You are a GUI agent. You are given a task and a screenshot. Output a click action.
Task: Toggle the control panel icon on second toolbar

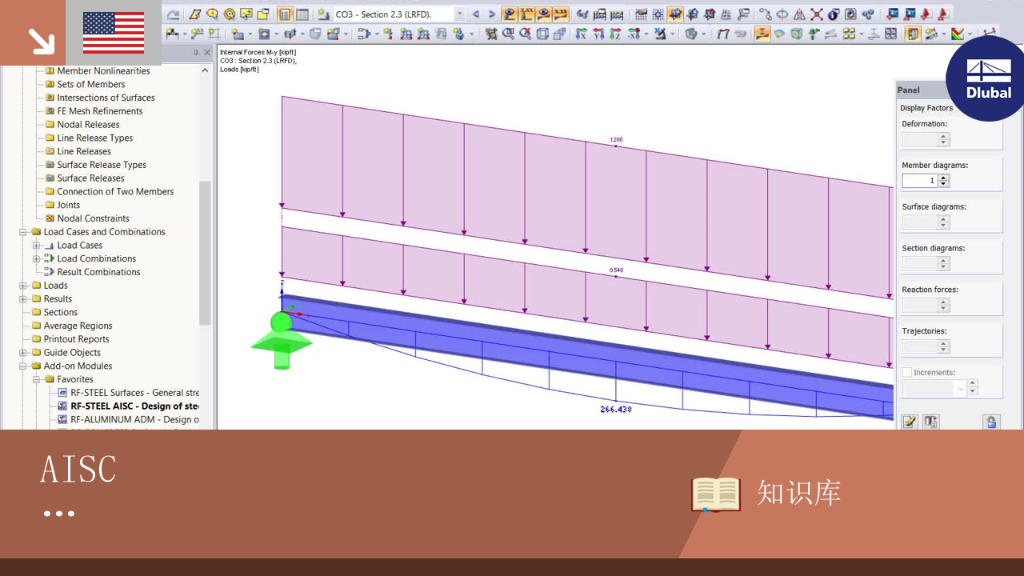pos(912,34)
